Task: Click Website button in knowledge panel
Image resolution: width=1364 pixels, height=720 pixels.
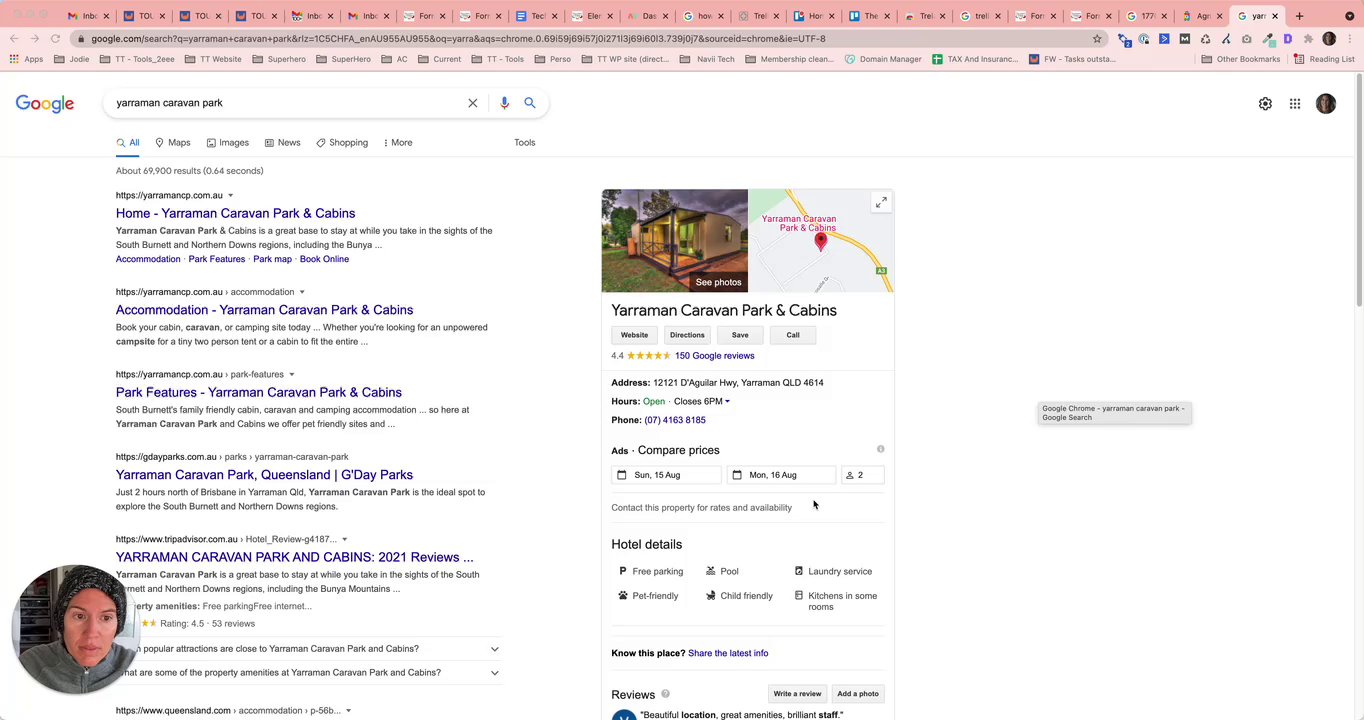Action: tap(634, 335)
